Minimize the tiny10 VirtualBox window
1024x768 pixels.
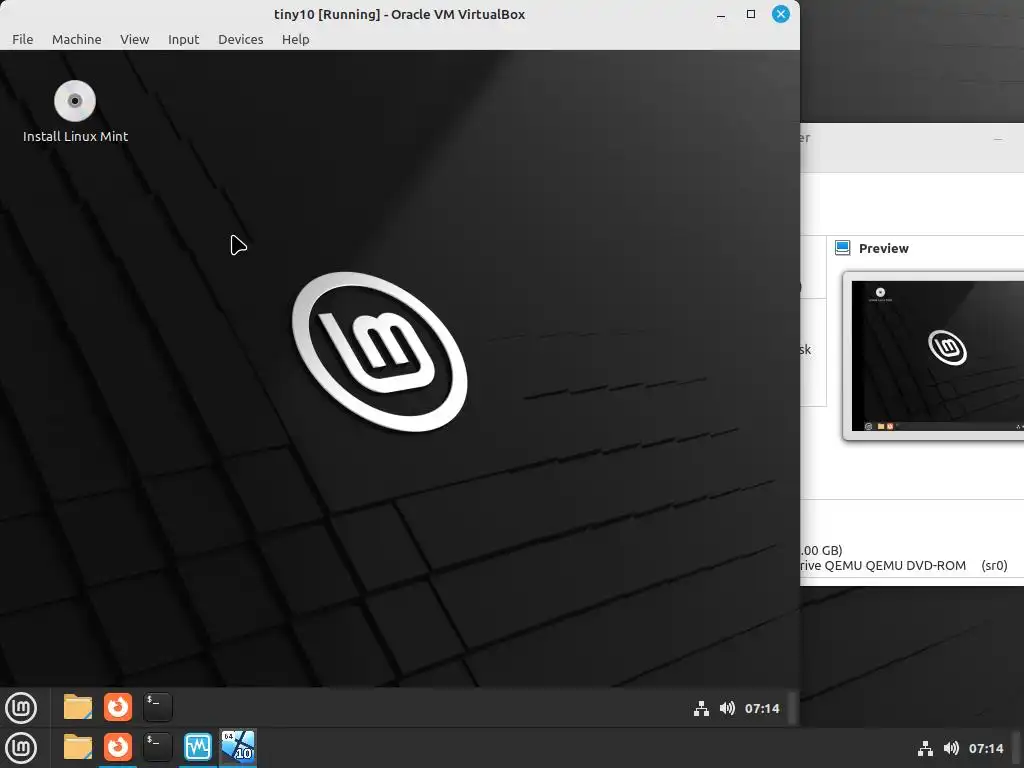[721, 14]
